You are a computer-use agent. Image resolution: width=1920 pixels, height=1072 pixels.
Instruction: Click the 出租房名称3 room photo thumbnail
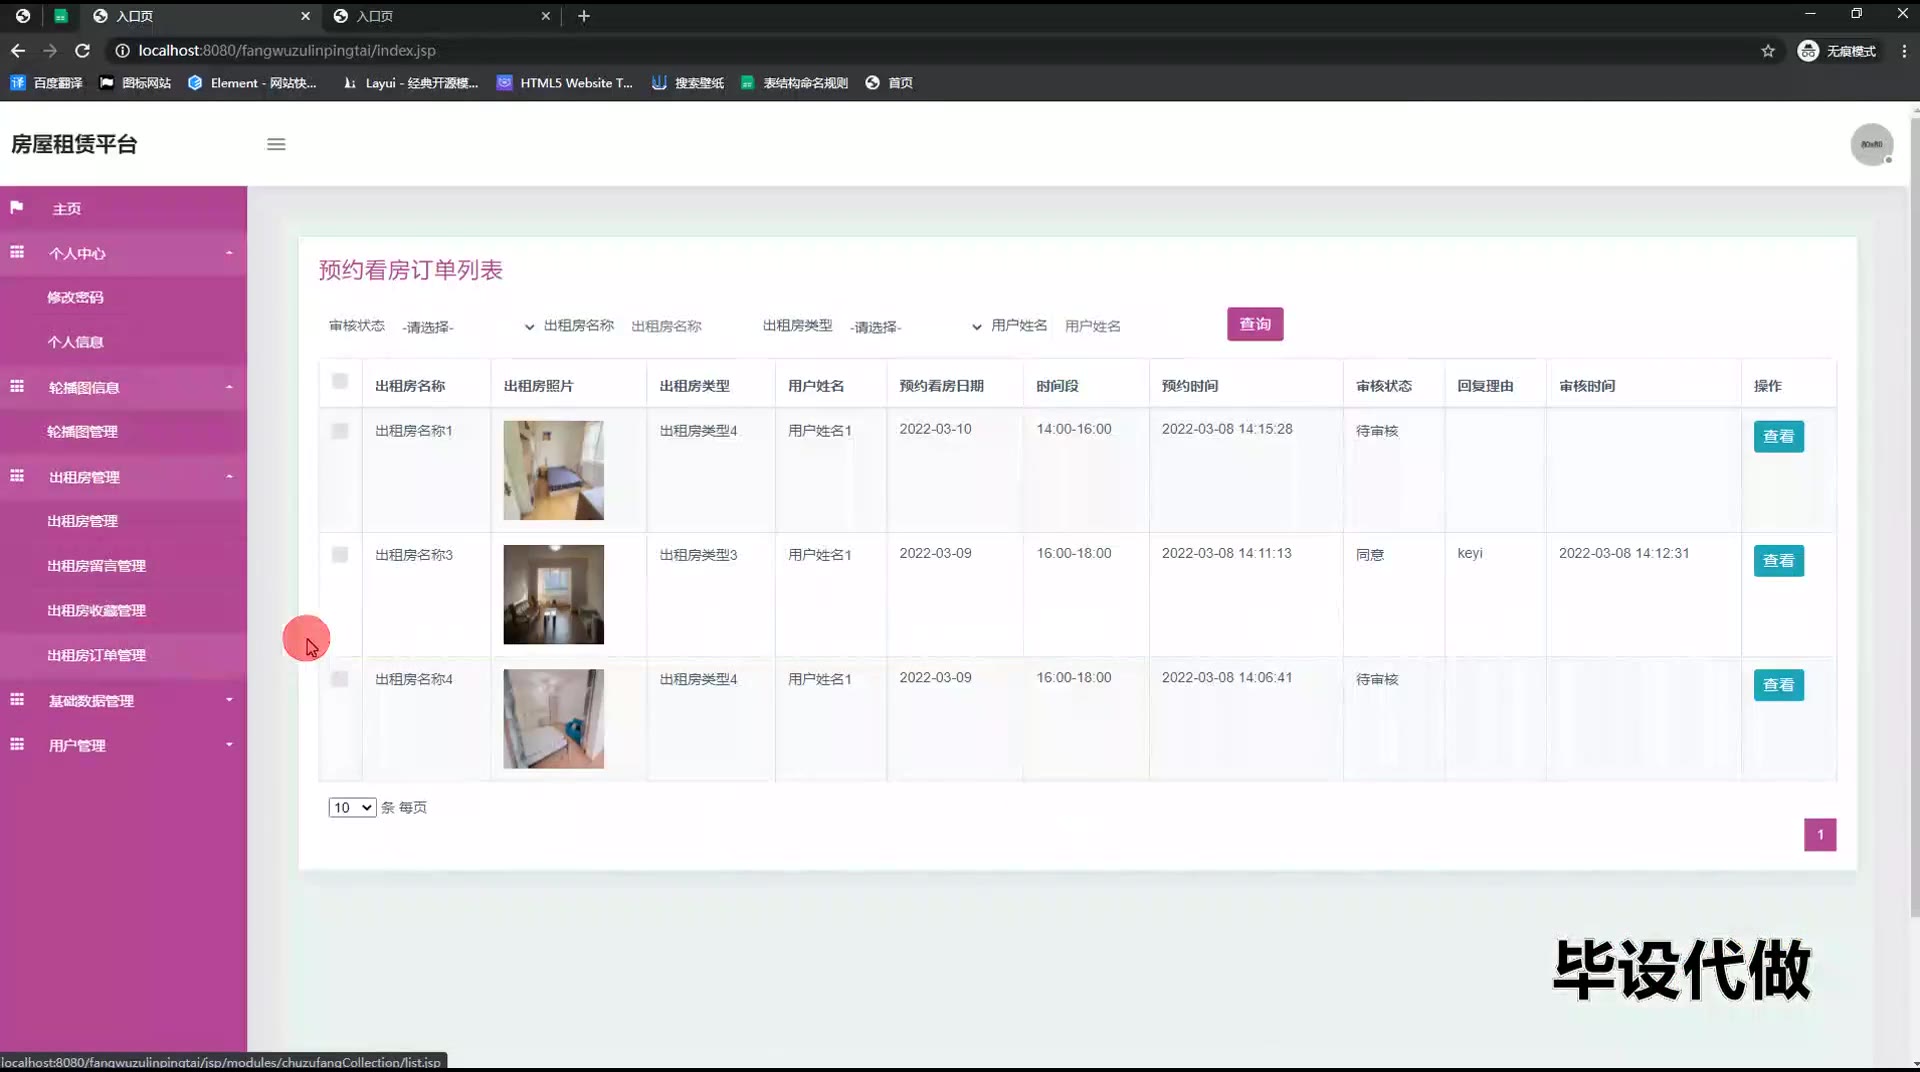click(x=553, y=594)
